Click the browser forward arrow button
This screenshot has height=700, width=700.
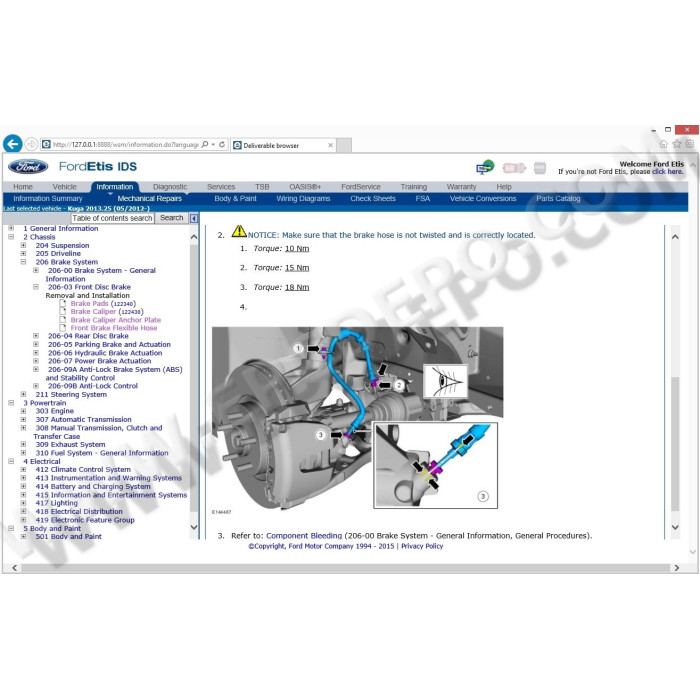tap(31, 144)
